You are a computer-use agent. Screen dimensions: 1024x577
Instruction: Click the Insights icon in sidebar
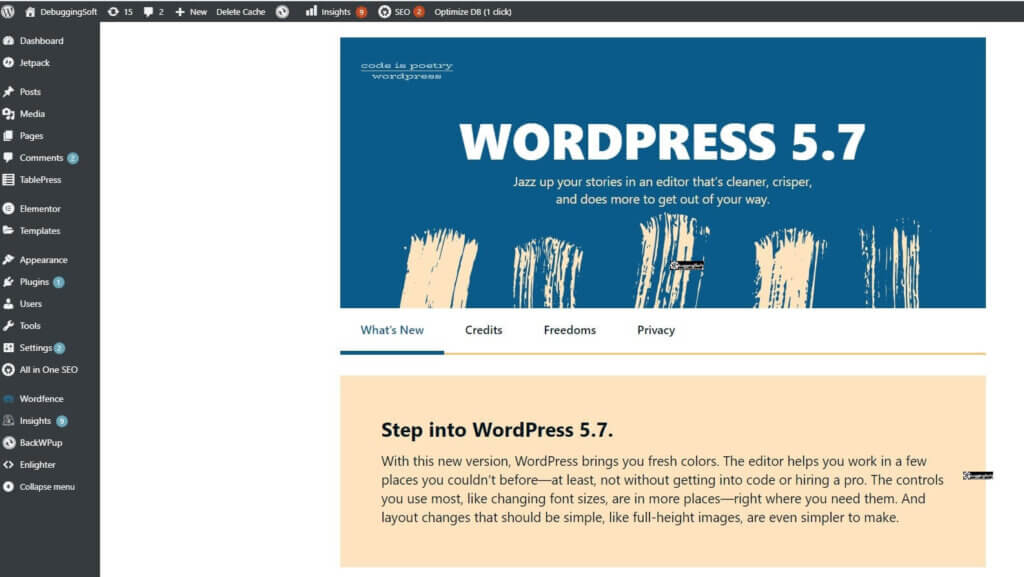pyautogui.click(x=8, y=421)
